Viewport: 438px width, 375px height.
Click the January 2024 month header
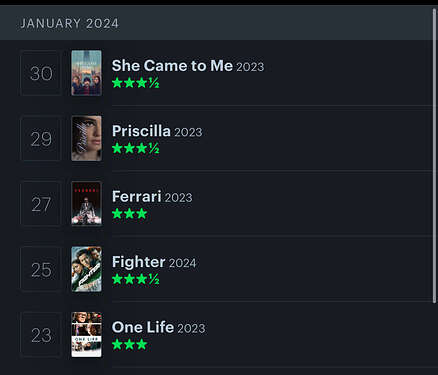[x=69, y=23]
